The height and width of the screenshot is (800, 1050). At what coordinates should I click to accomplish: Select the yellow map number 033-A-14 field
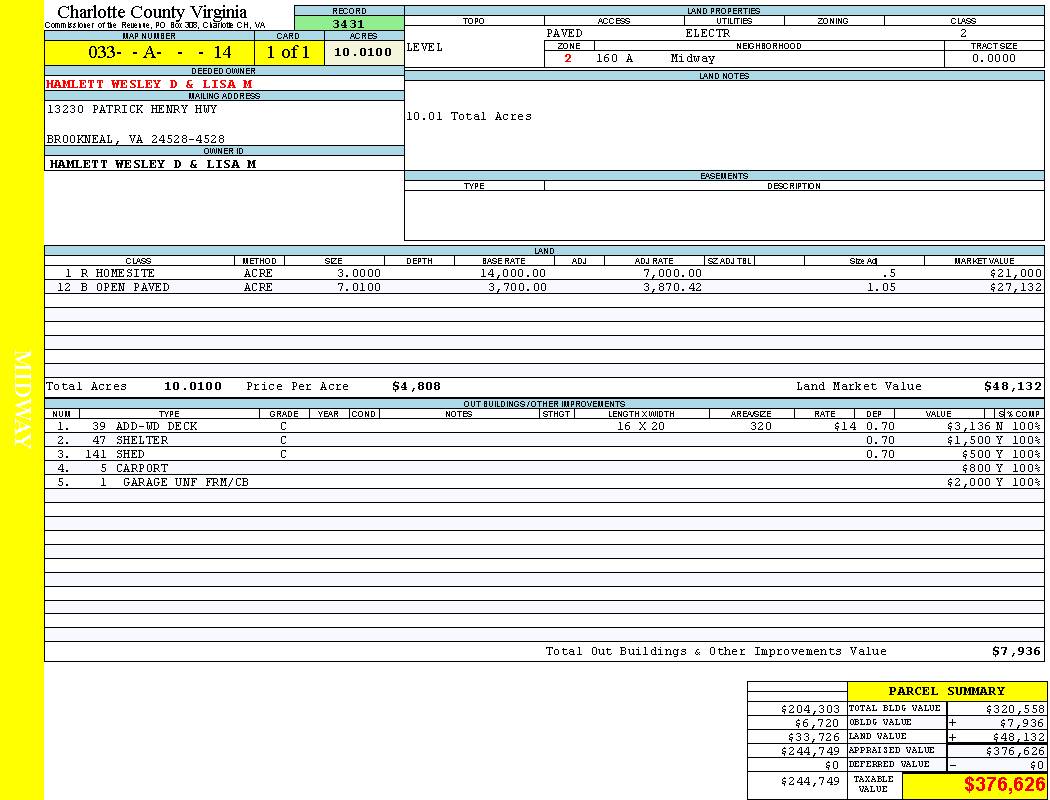[160, 52]
